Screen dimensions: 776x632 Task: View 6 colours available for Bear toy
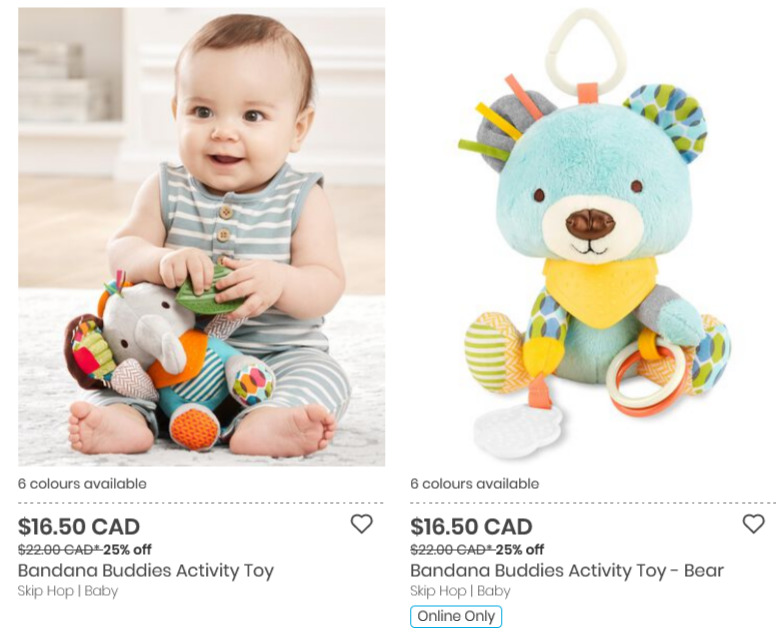pyautogui.click(x=475, y=484)
